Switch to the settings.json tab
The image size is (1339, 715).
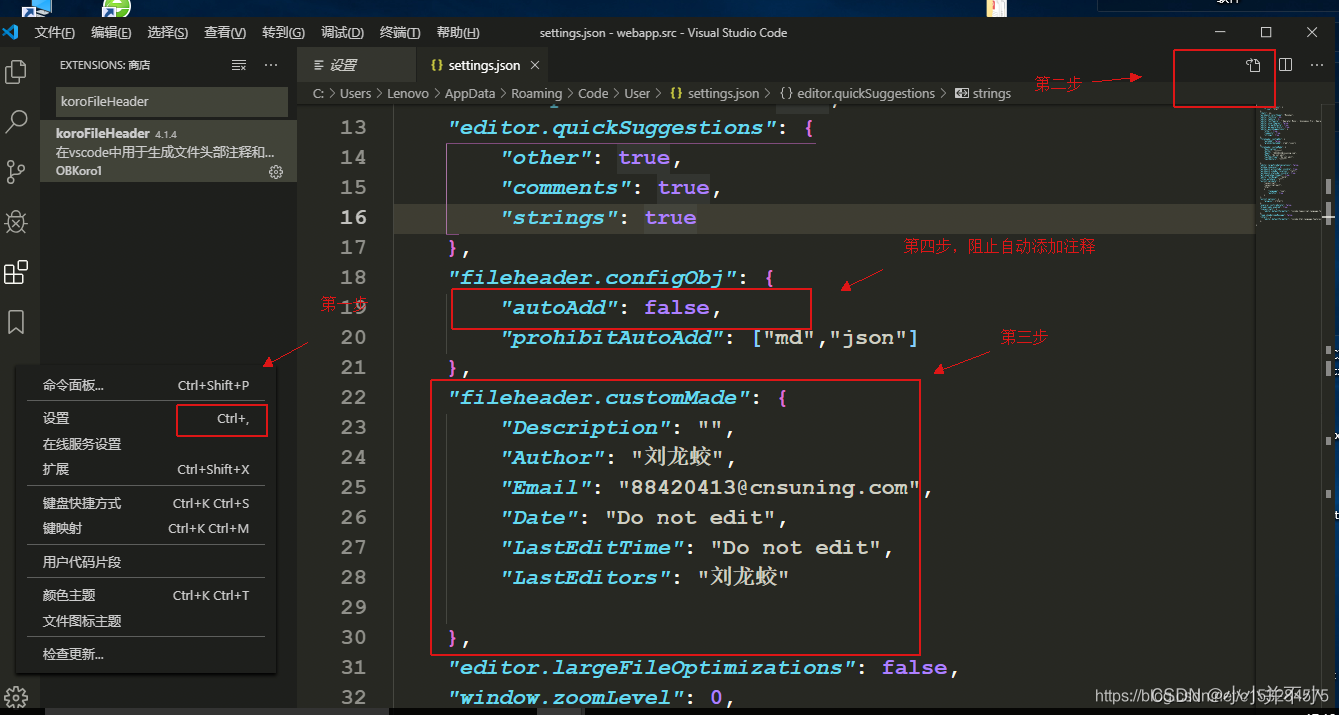(x=483, y=65)
